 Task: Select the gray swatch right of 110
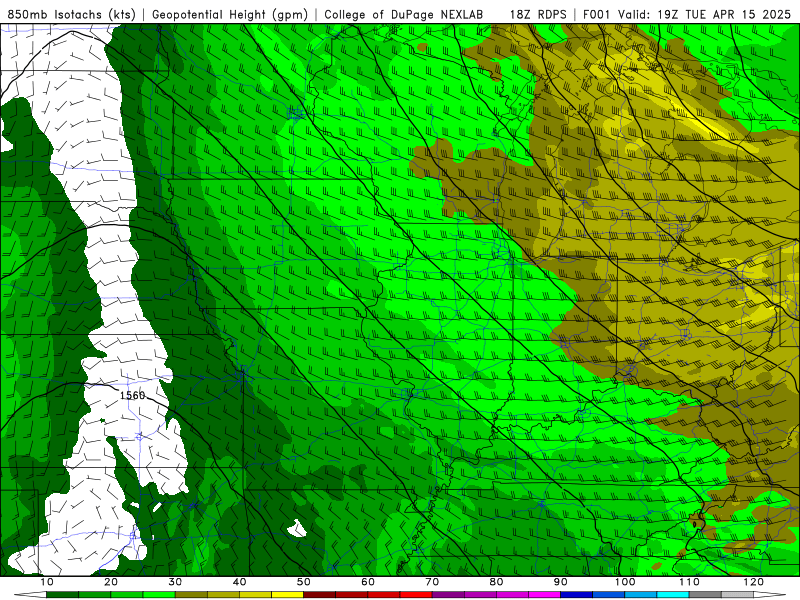tap(705, 595)
